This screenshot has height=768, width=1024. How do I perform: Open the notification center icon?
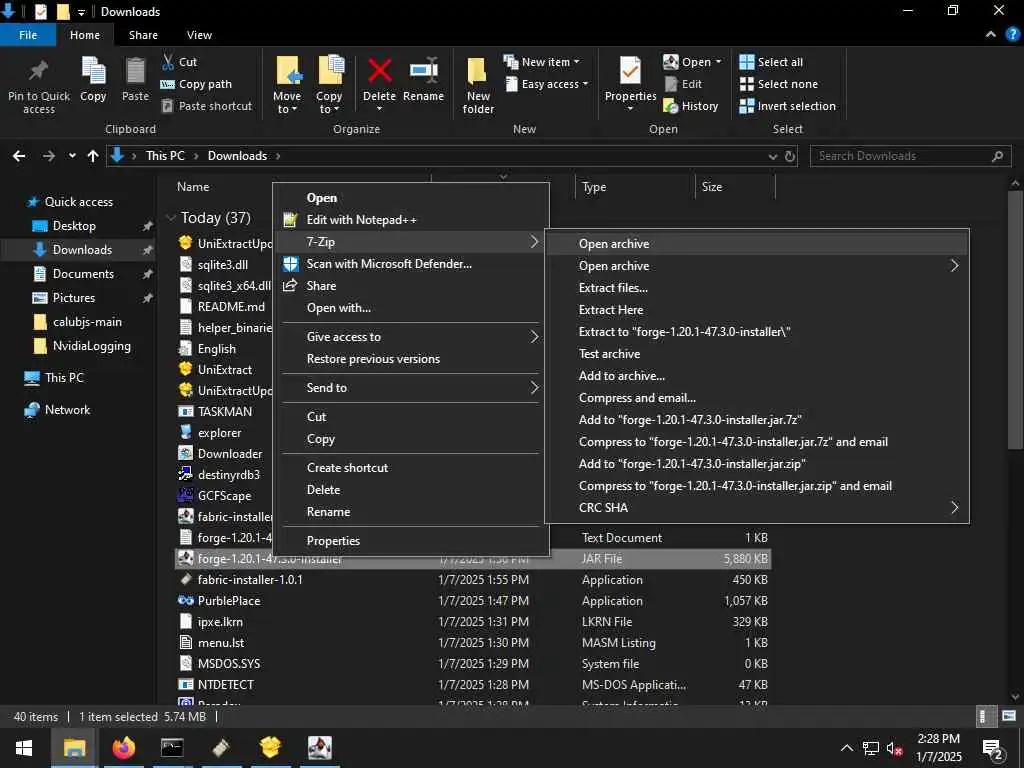[x=993, y=749]
